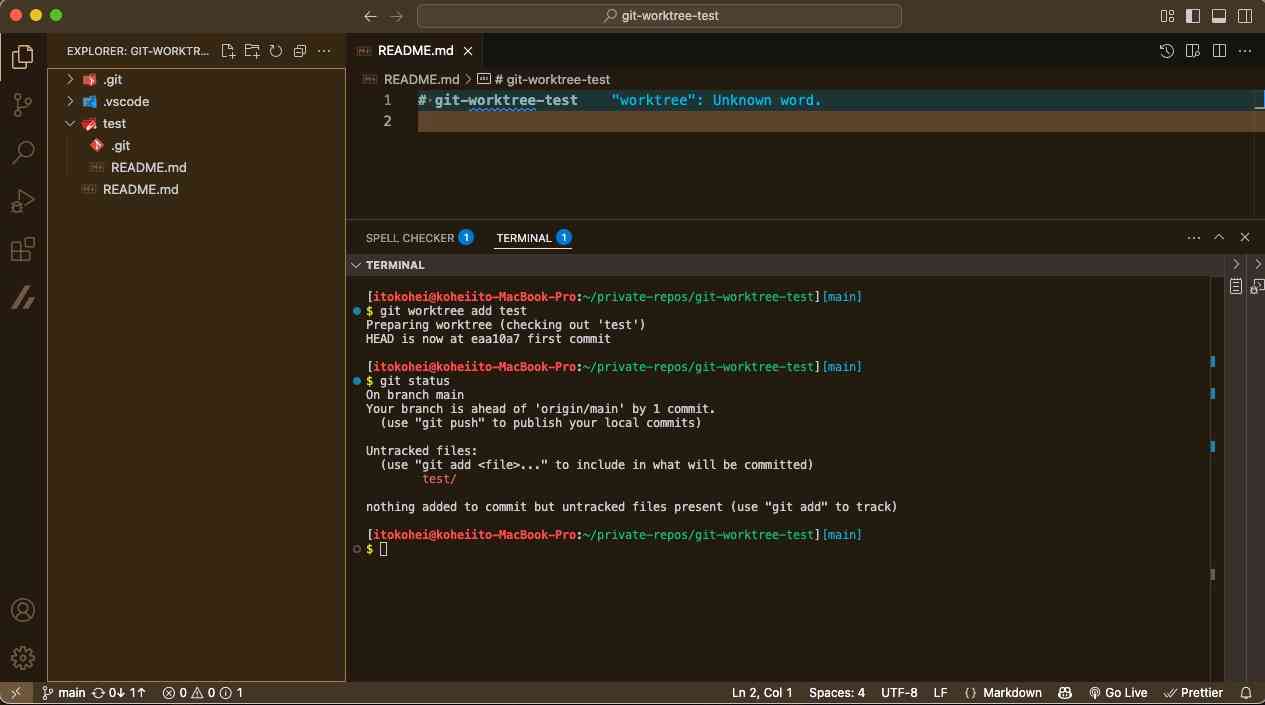1265x705 pixels.
Task: Refresh the Explorer file tree
Action: tap(276, 51)
